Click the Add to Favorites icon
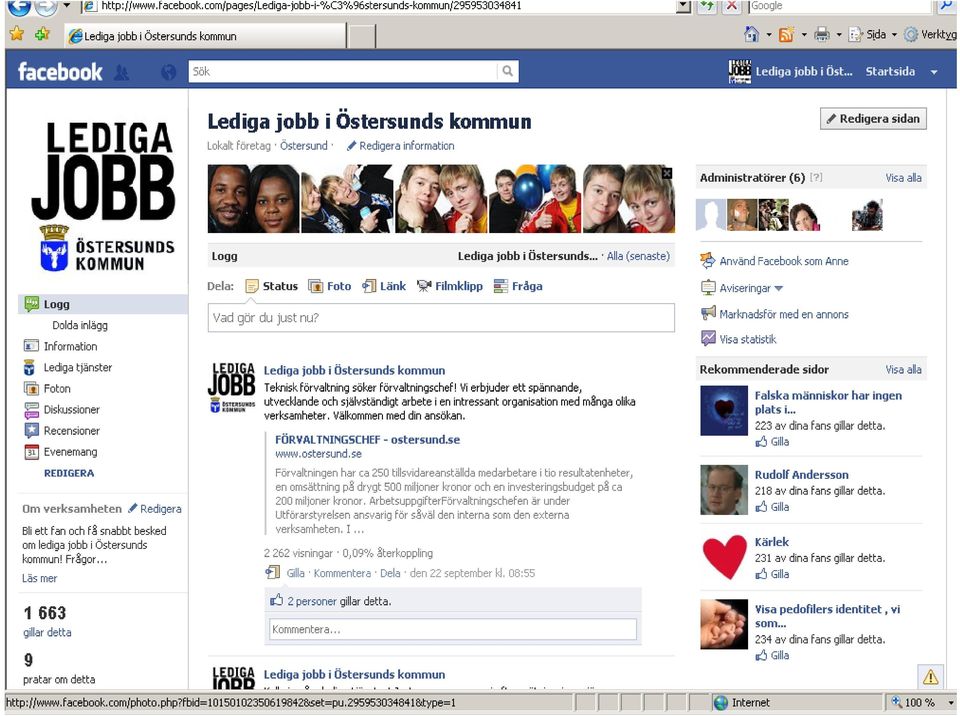The width and height of the screenshot is (960, 716). coord(42,34)
